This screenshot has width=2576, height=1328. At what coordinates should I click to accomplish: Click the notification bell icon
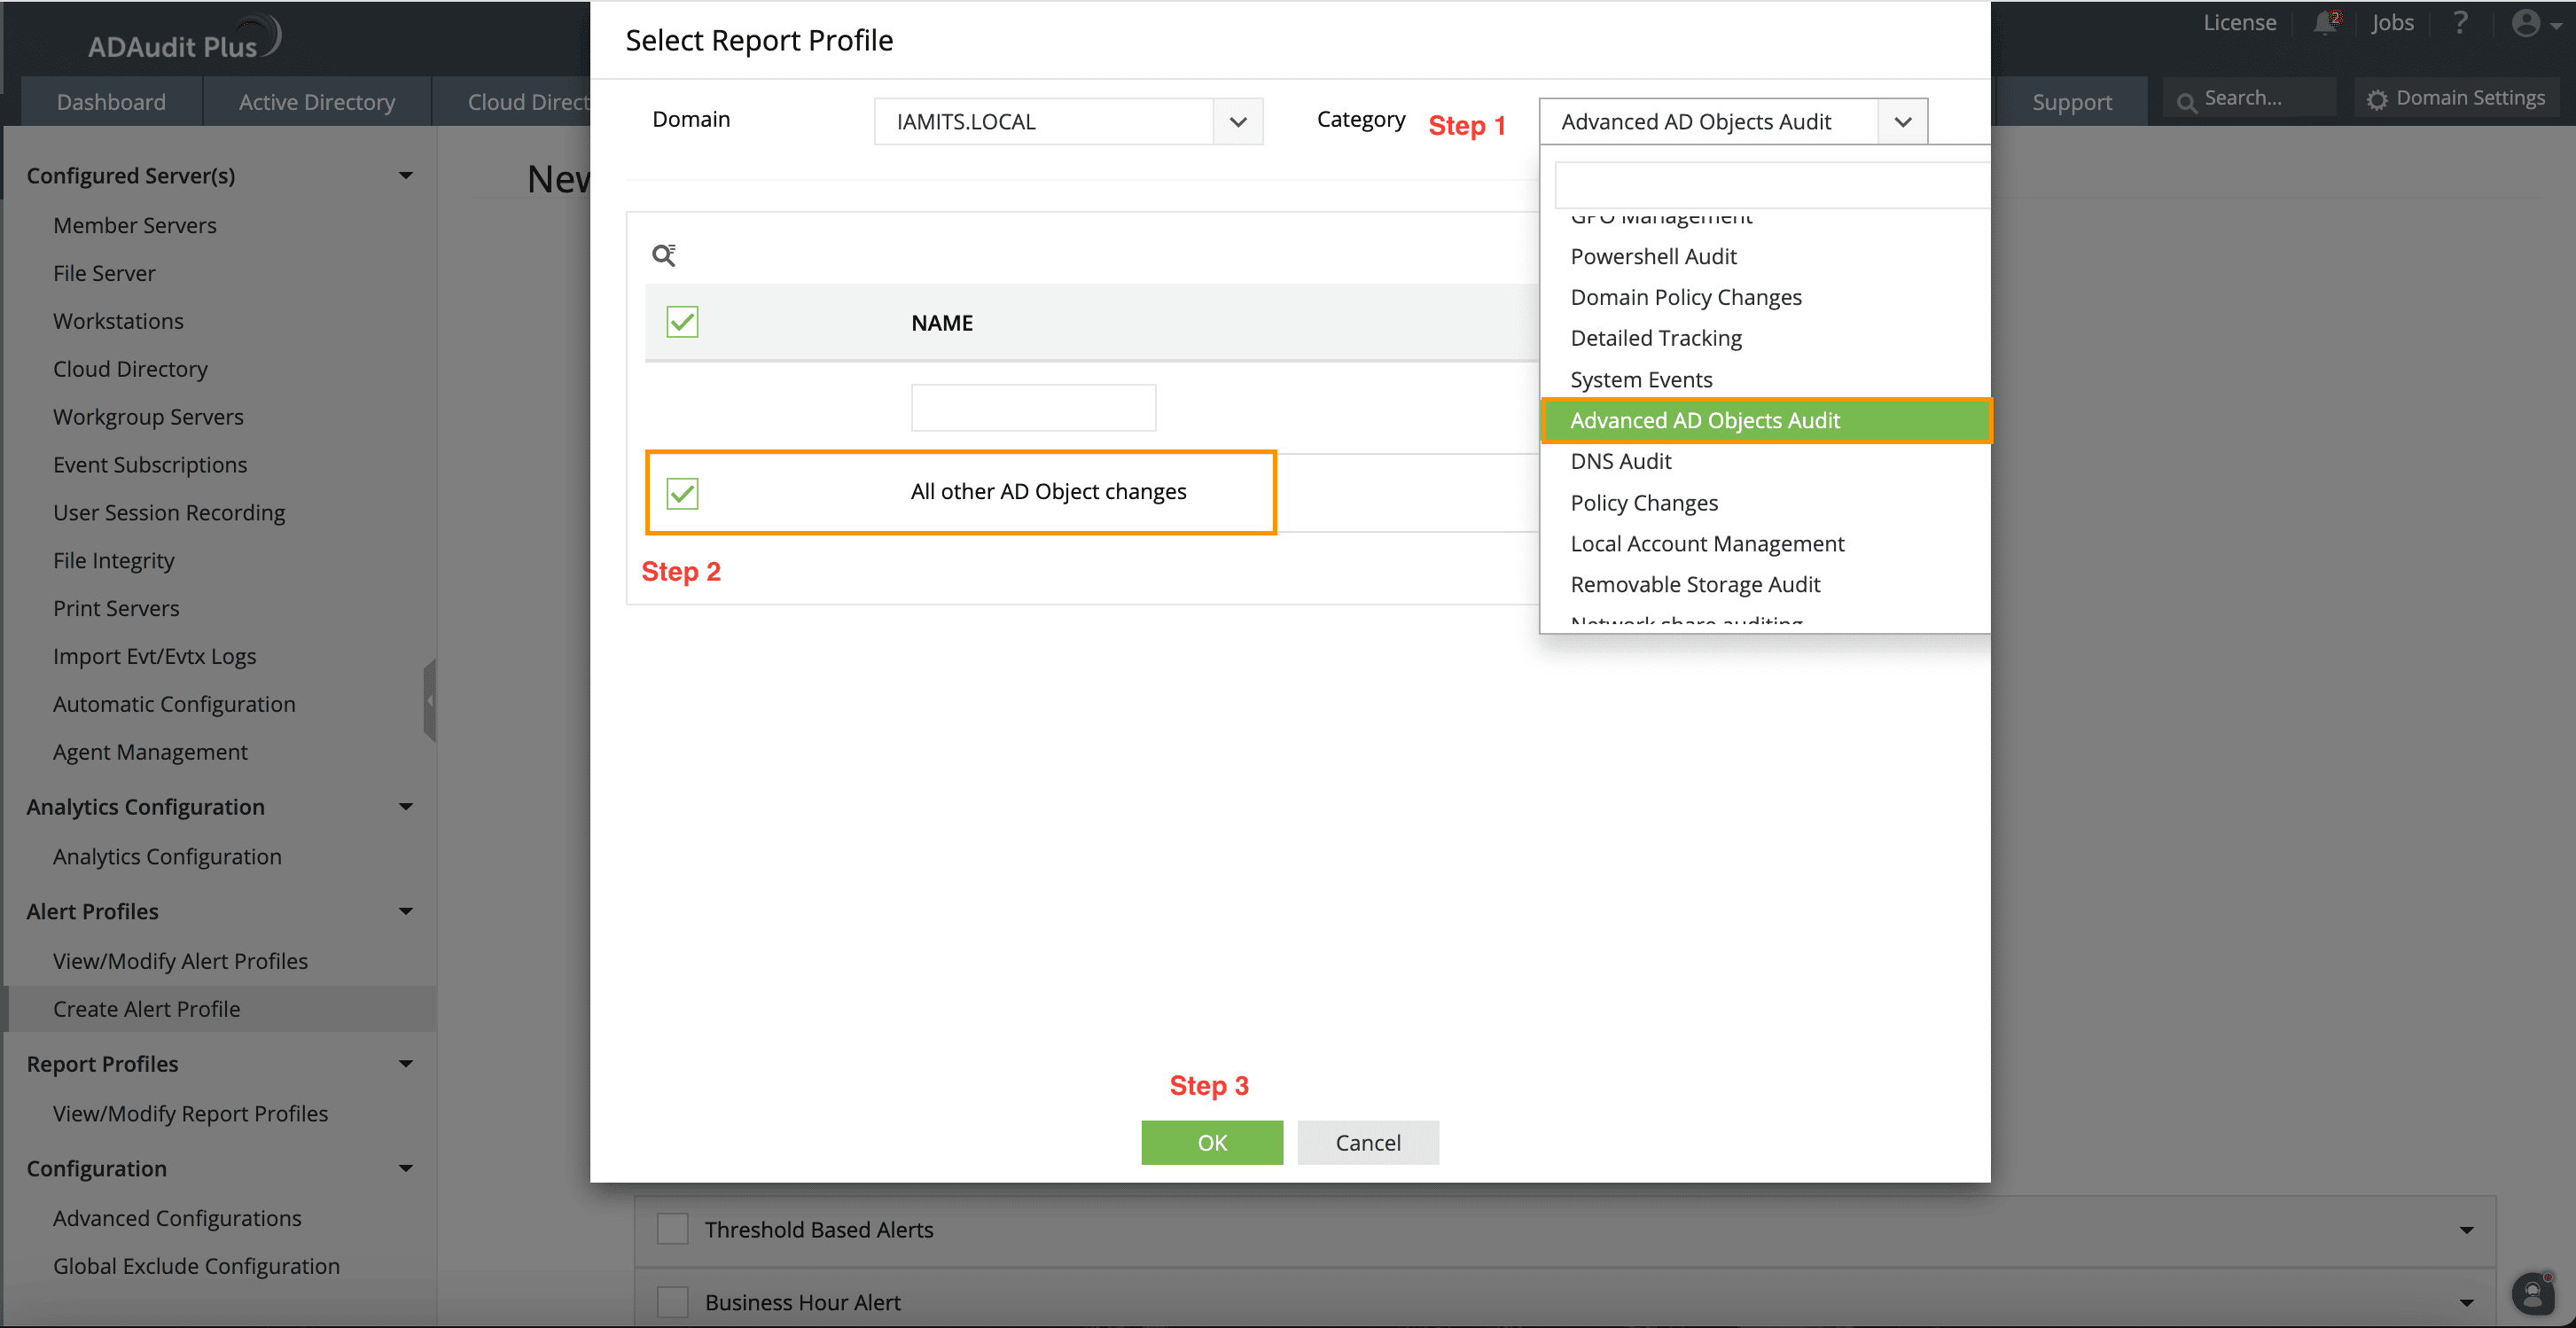tap(2325, 23)
